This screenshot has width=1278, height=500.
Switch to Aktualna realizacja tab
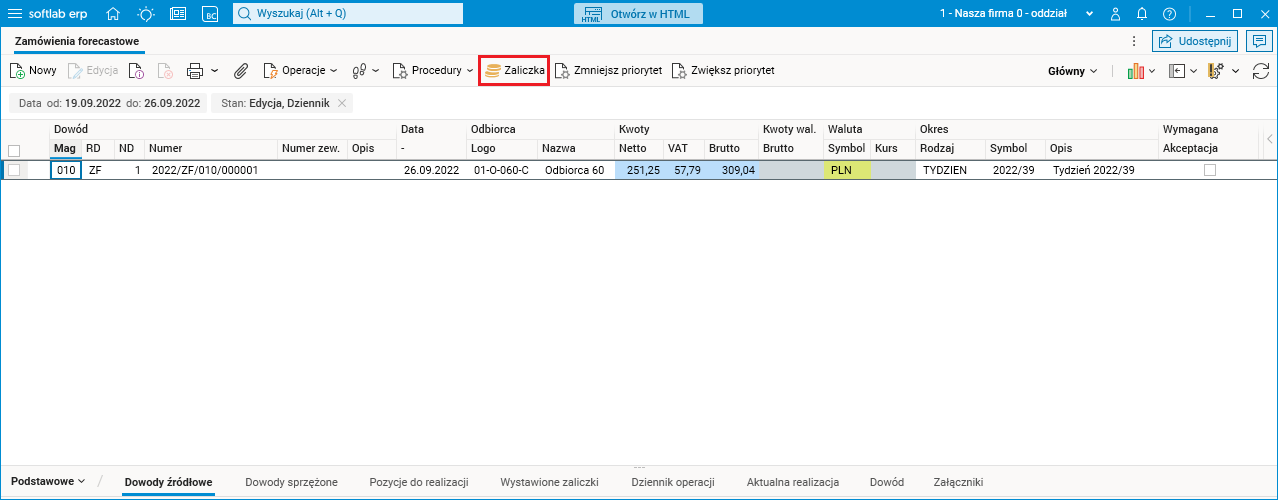792,482
